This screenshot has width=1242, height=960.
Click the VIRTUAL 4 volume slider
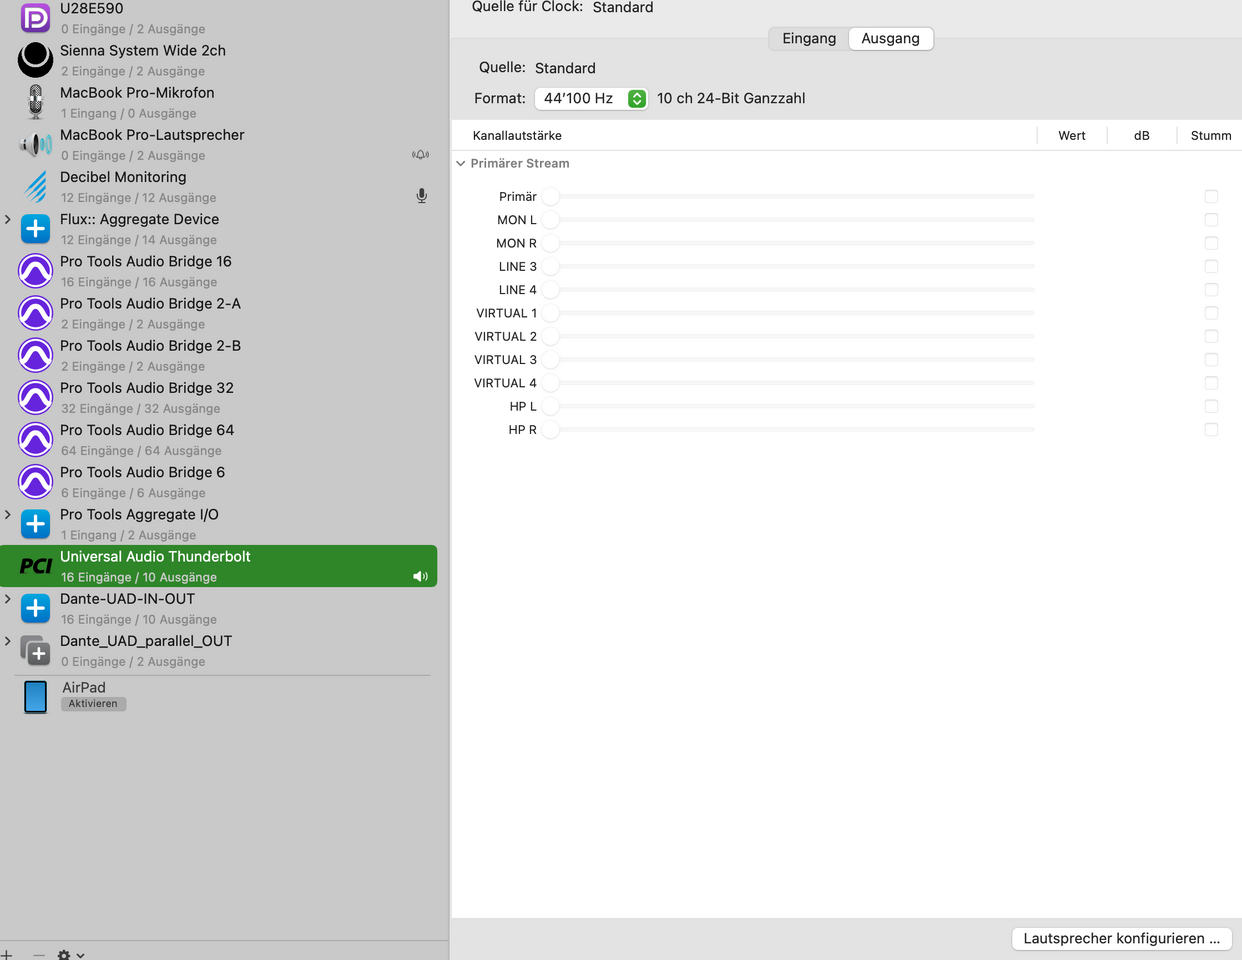click(790, 383)
